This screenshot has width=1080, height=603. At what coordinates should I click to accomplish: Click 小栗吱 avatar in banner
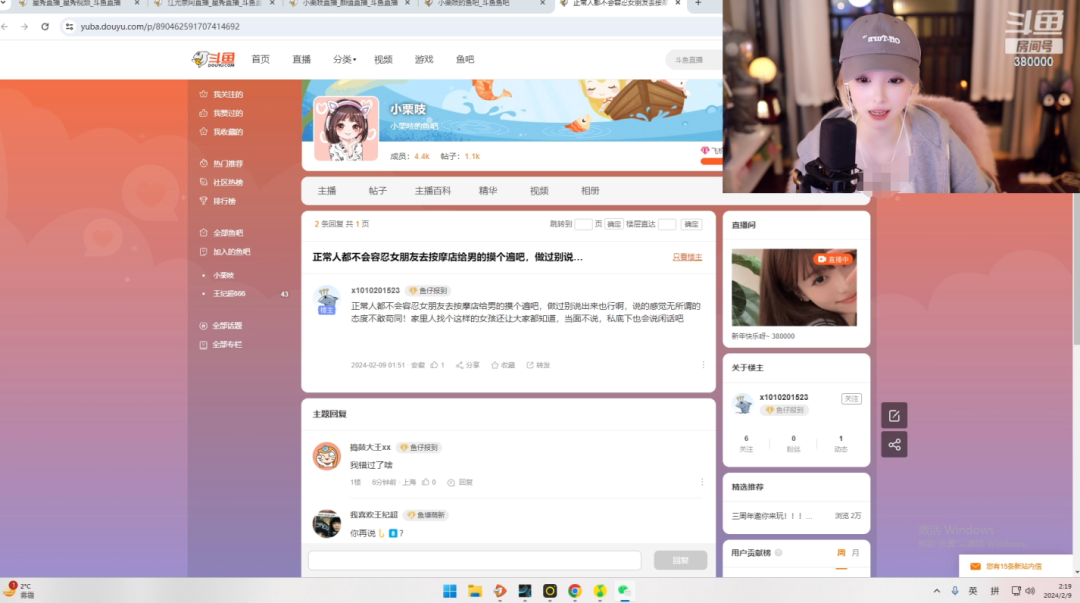point(346,129)
